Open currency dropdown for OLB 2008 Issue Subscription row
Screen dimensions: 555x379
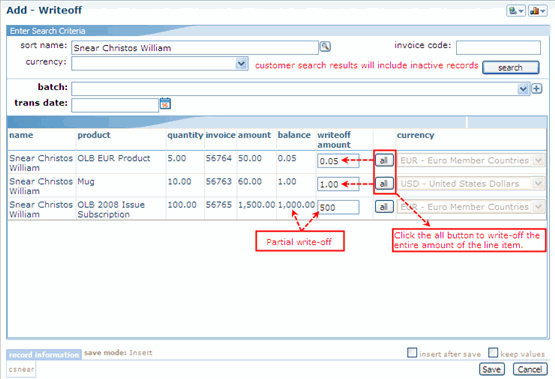[x=538, y=207]
